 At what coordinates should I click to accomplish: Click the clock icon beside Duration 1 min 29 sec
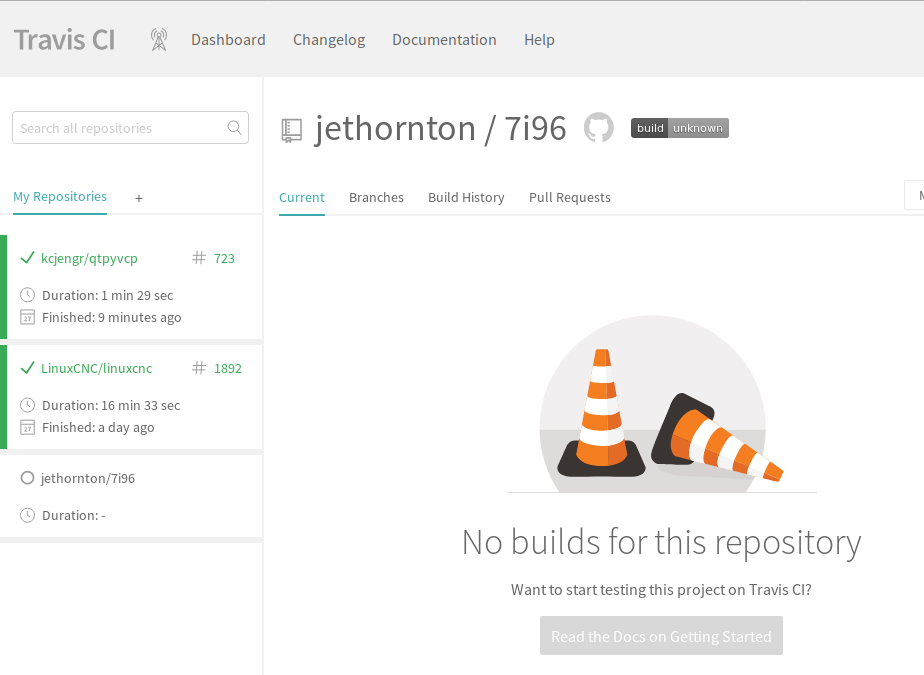28,295
